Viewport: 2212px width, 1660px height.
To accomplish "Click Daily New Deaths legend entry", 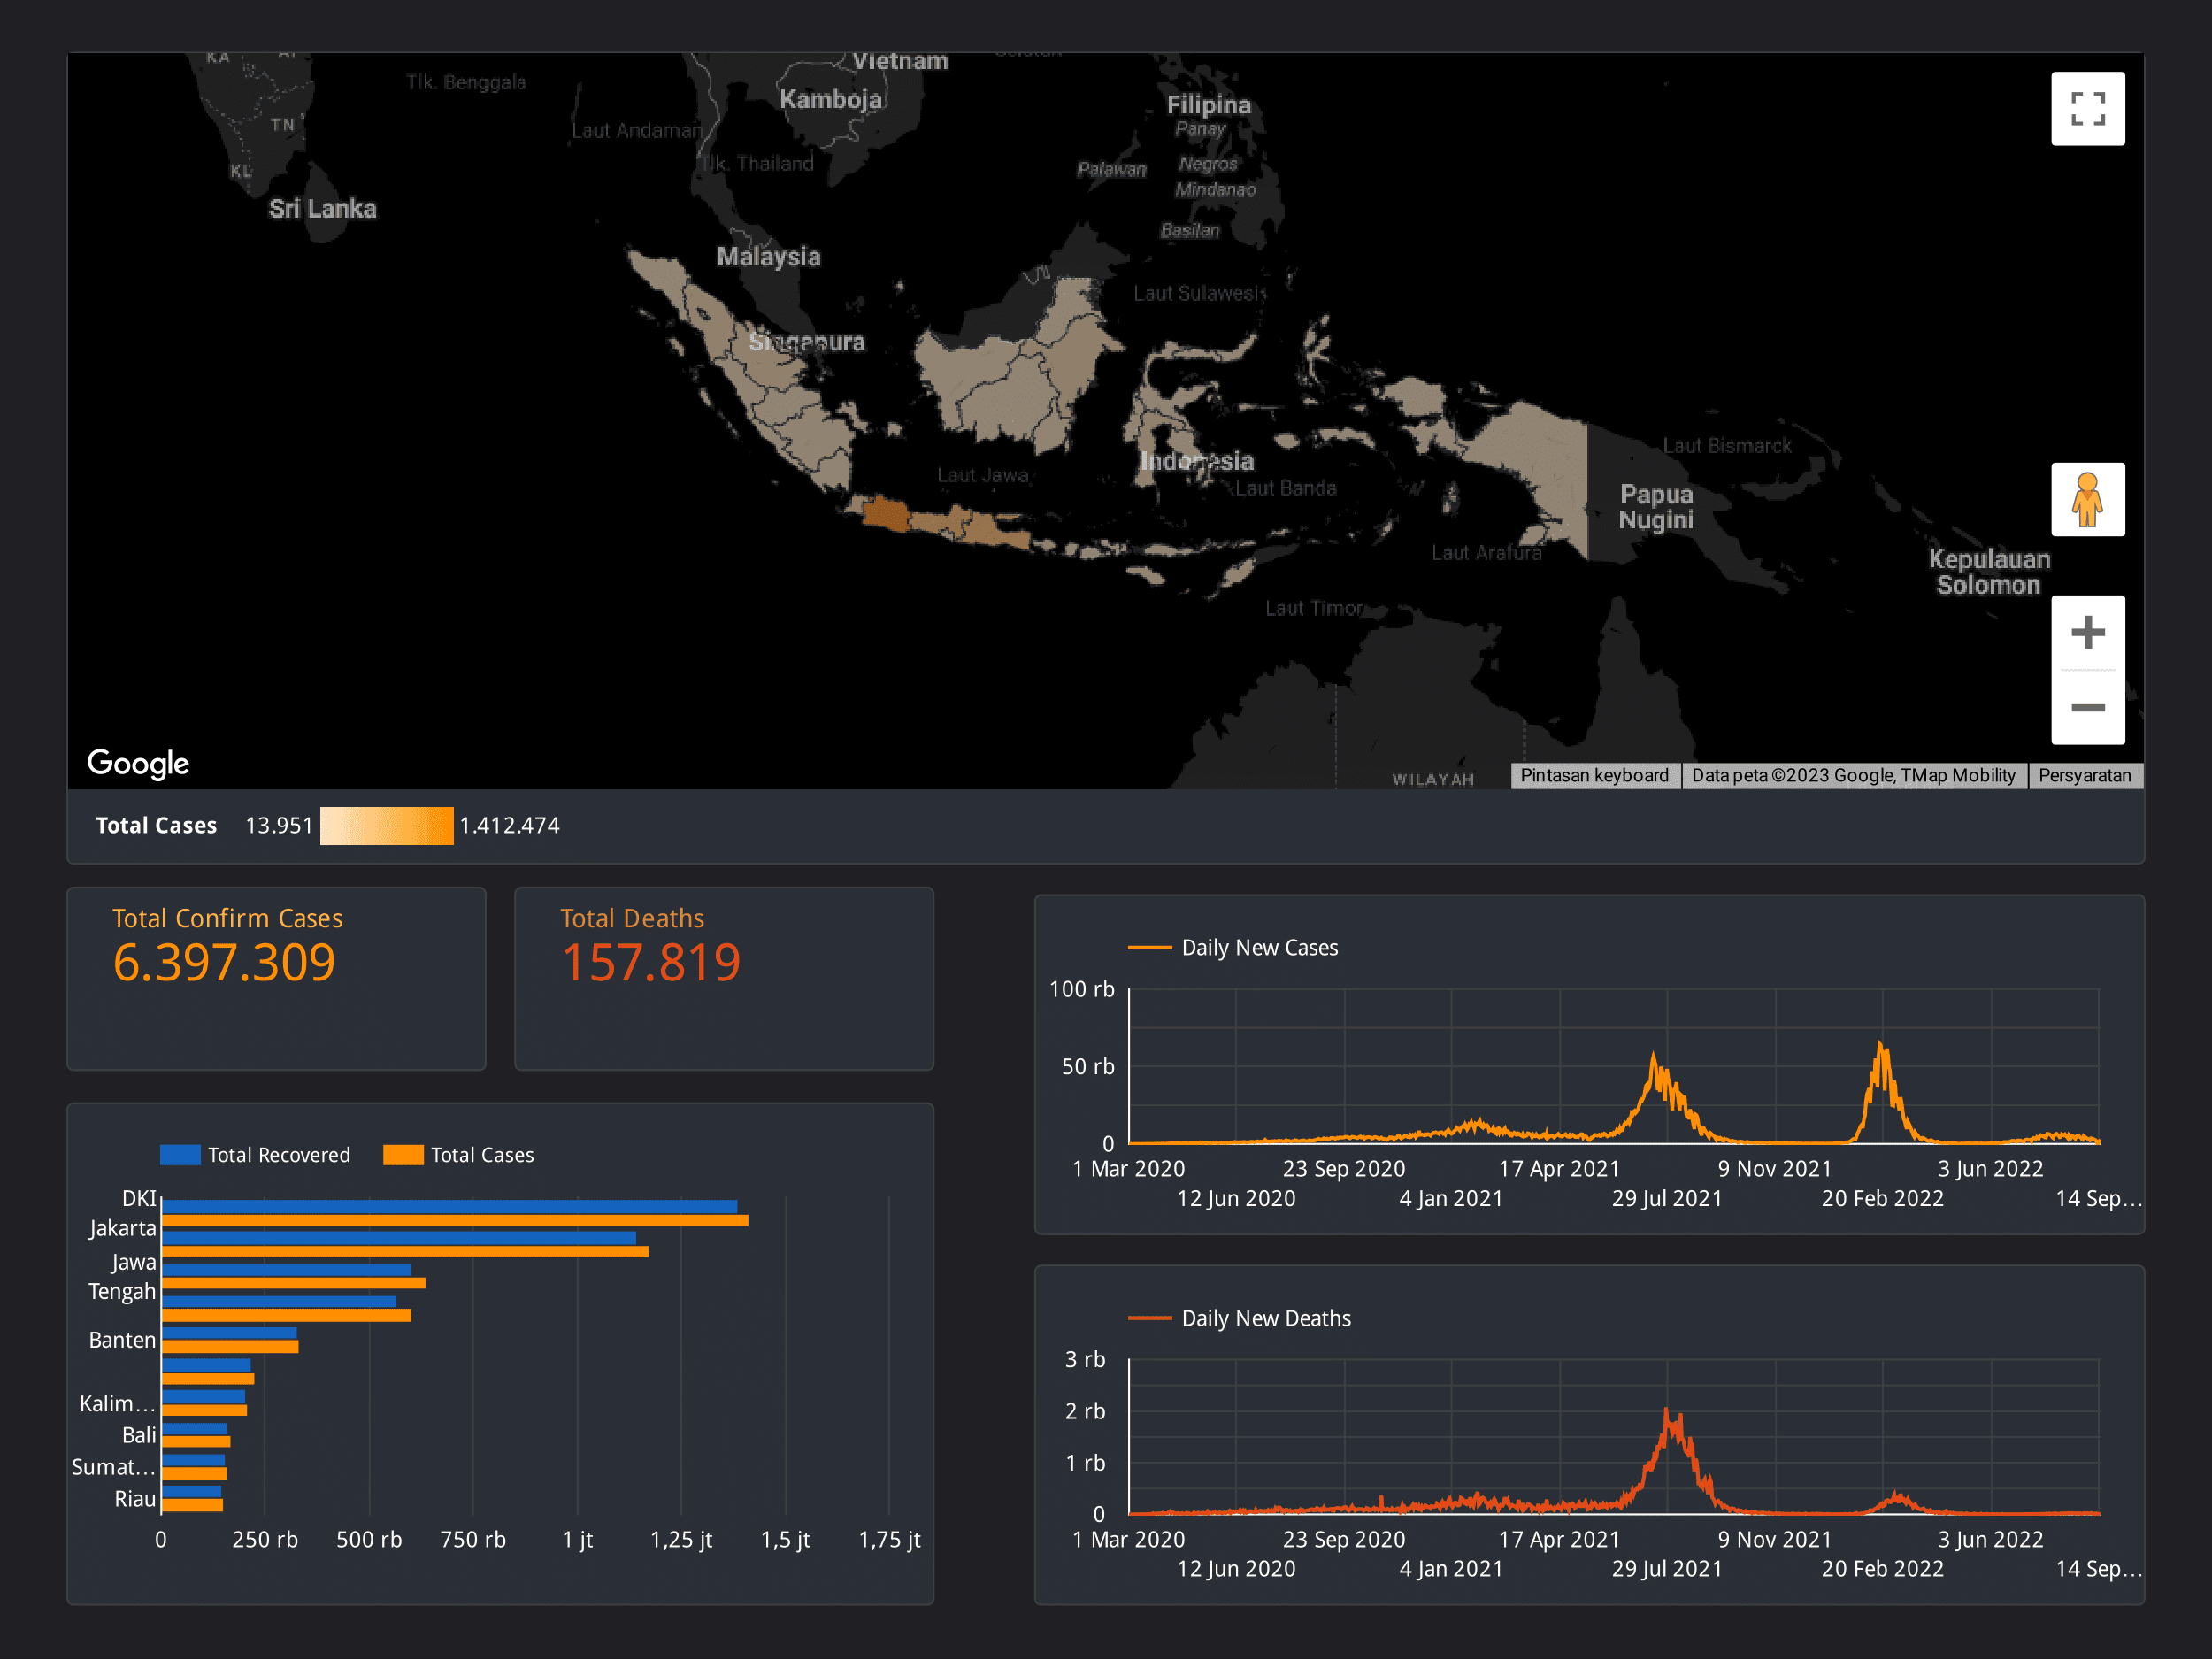I will coord(1265,1319).
